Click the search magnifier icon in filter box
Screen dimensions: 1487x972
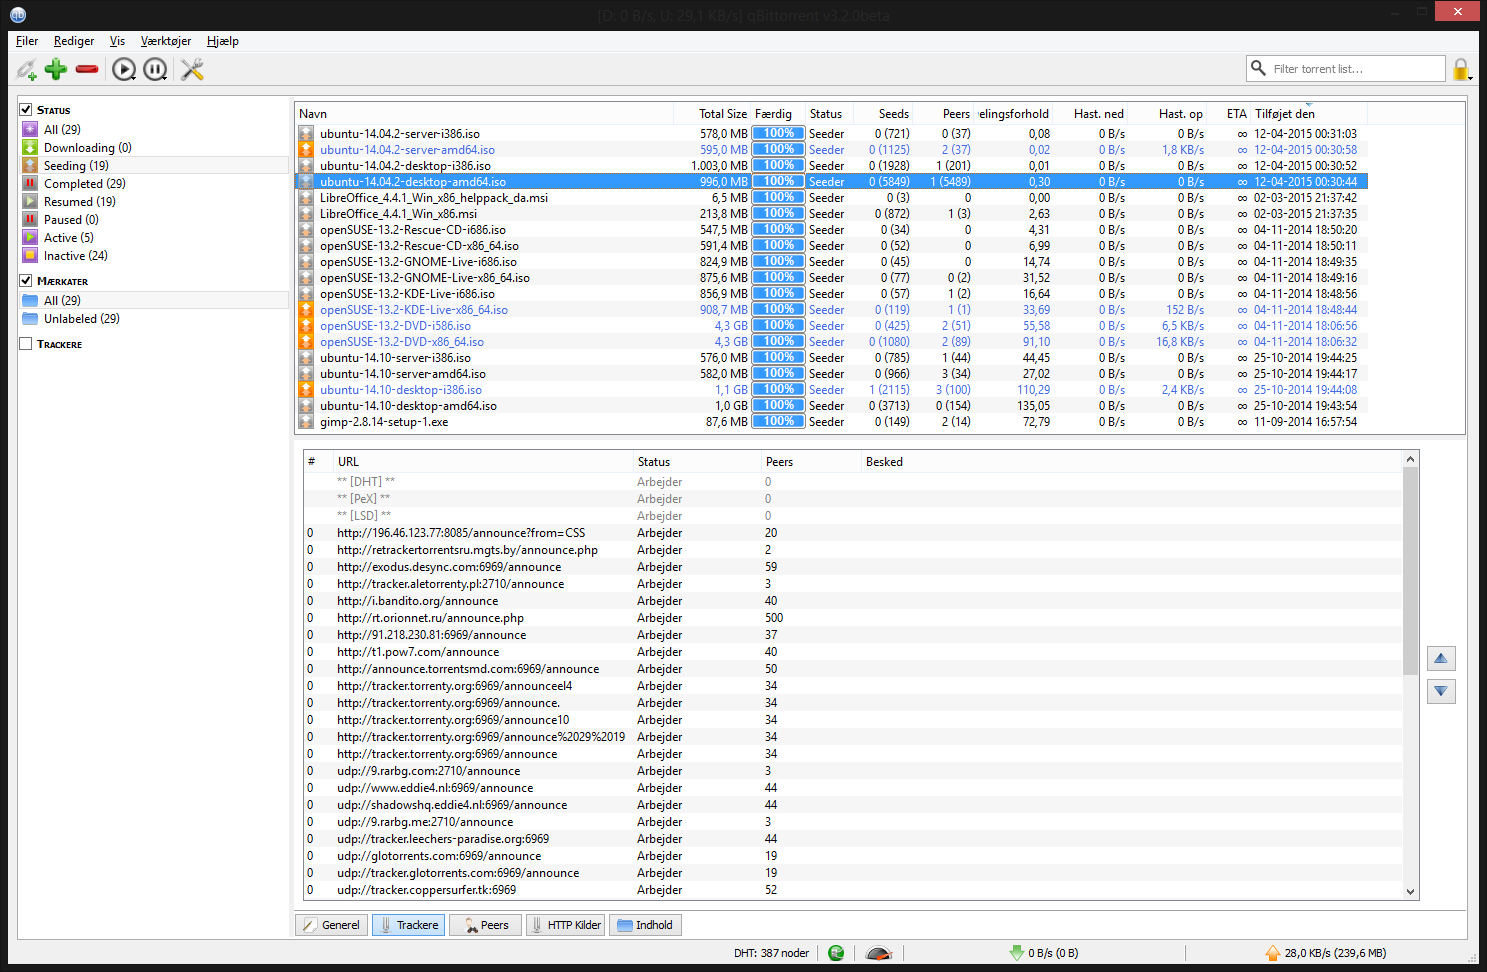(x=1258, y=68)
